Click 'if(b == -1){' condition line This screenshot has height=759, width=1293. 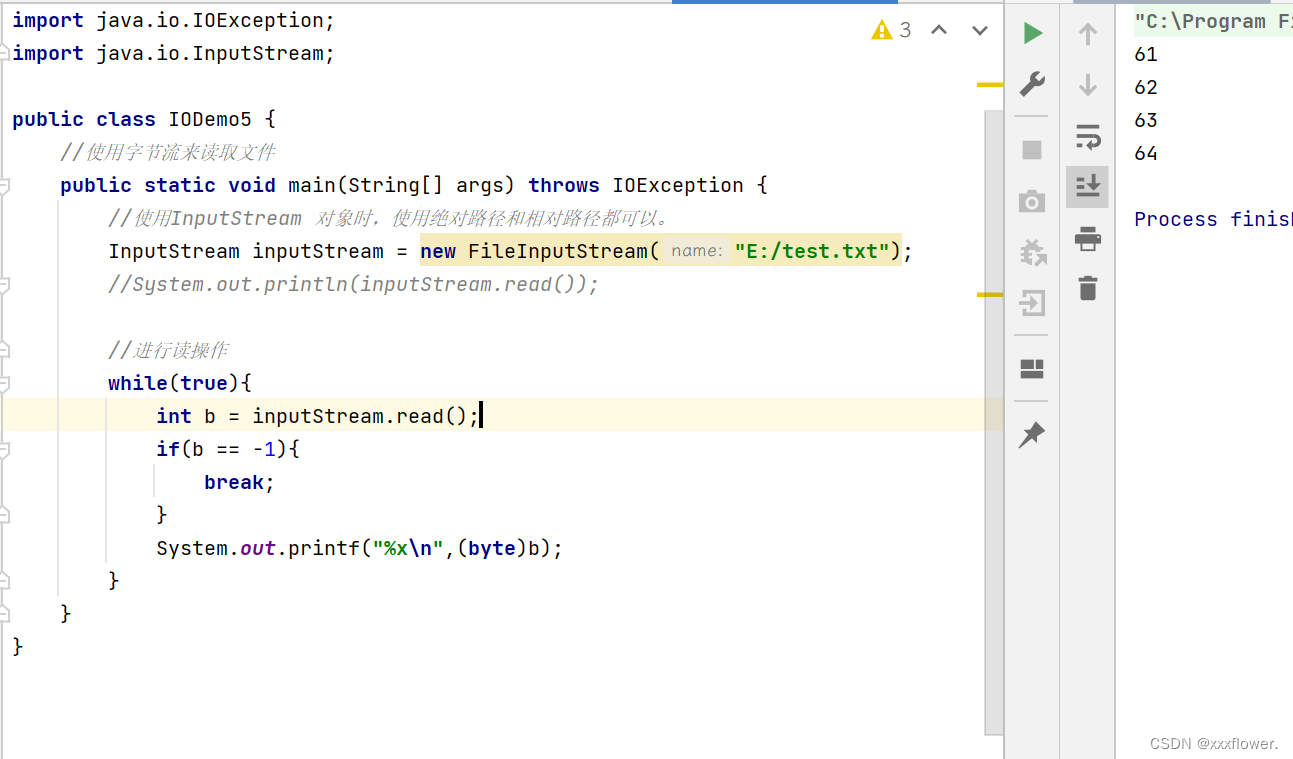(x=228, y=449)
